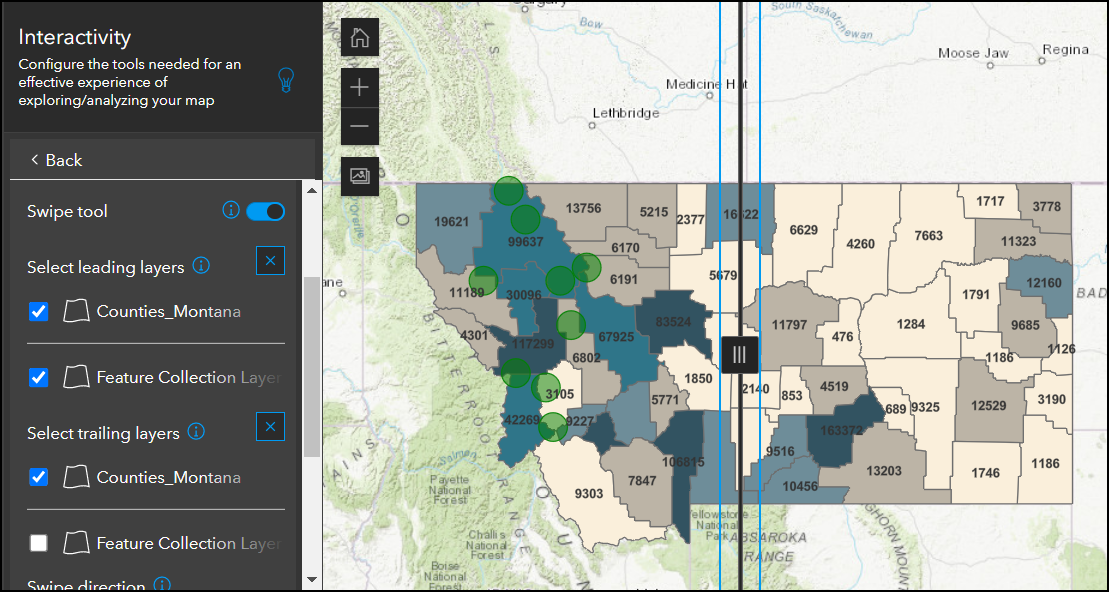Go back to previous Interactivity panel
This screenshot has height=592, width=1109.
[56, 160]
